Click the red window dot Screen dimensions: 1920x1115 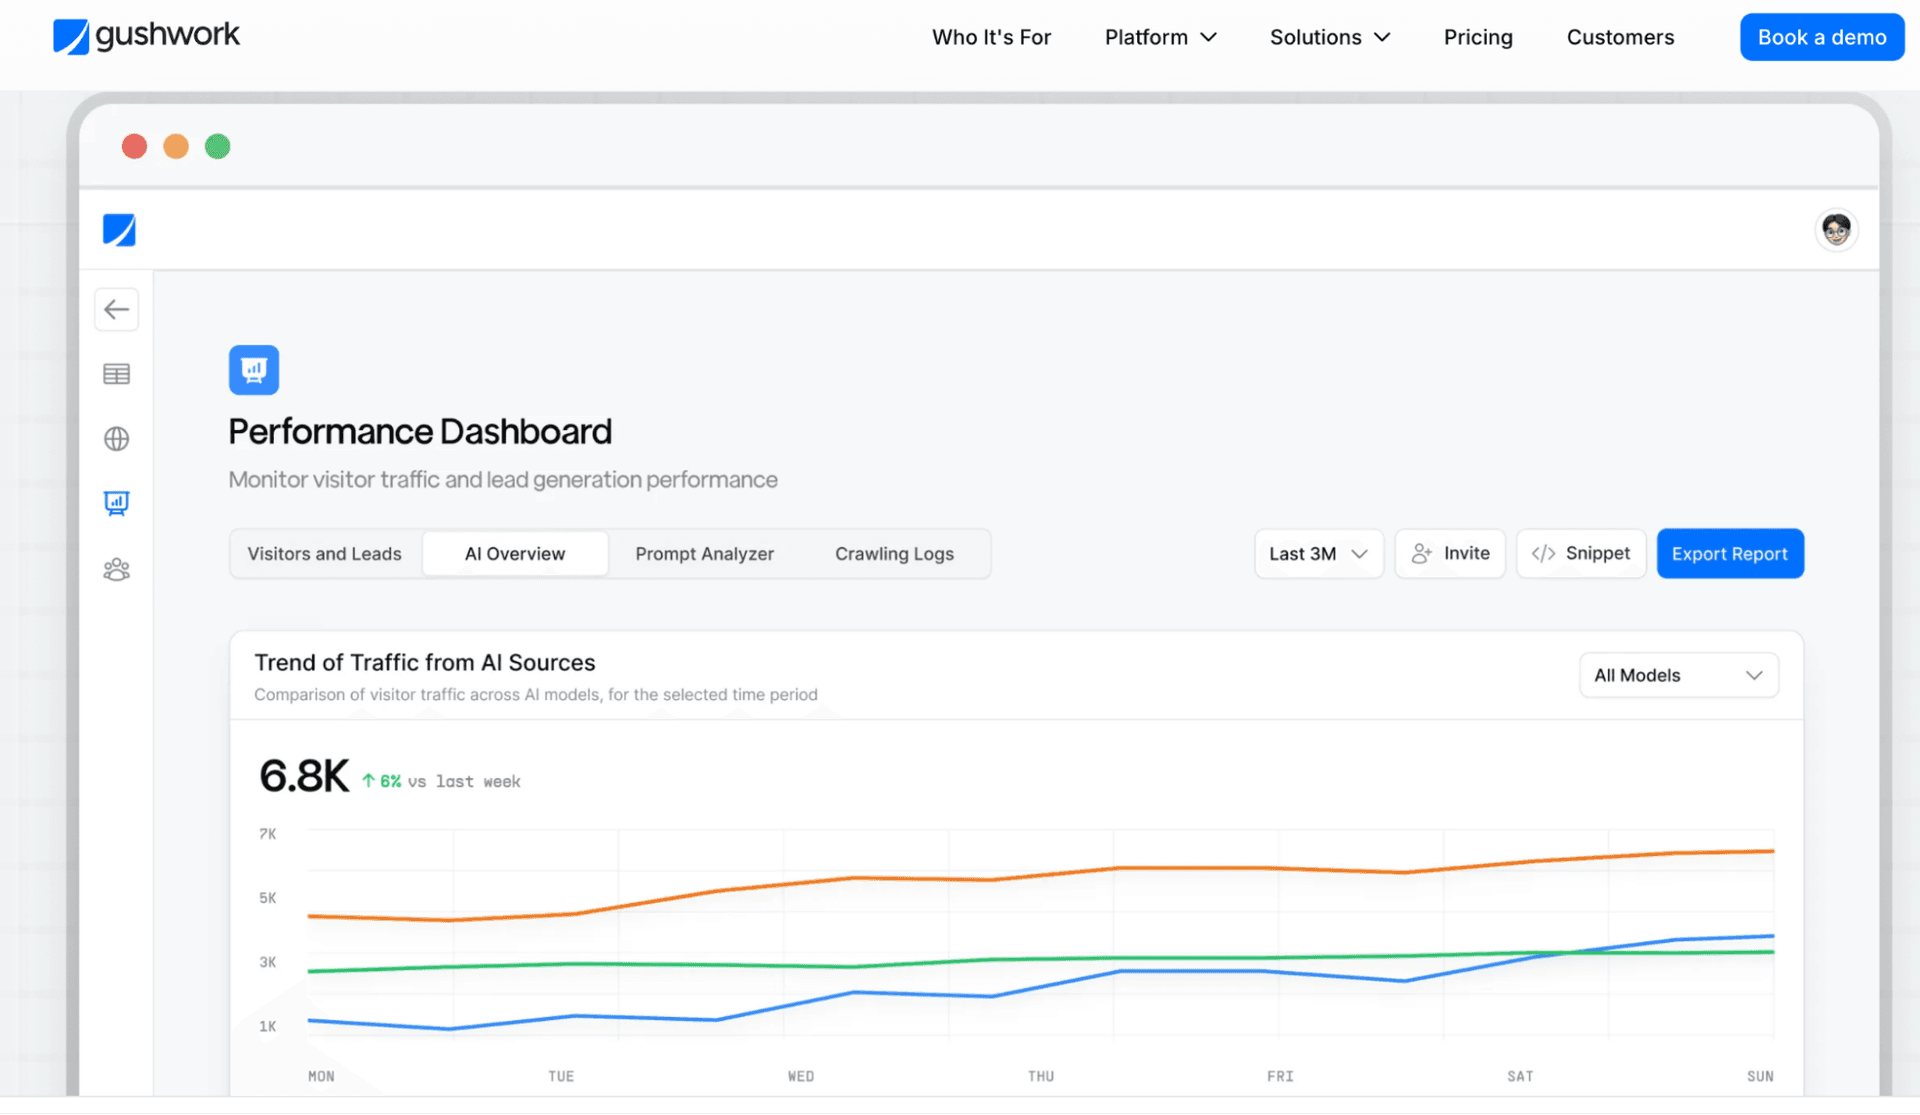[x=134, y=147]
